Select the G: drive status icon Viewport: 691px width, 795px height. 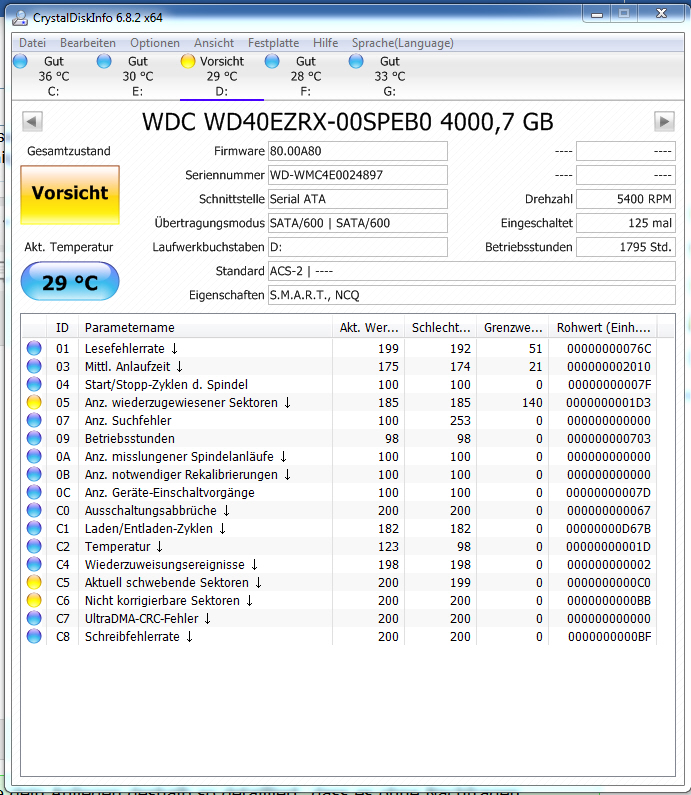[356, 61]
